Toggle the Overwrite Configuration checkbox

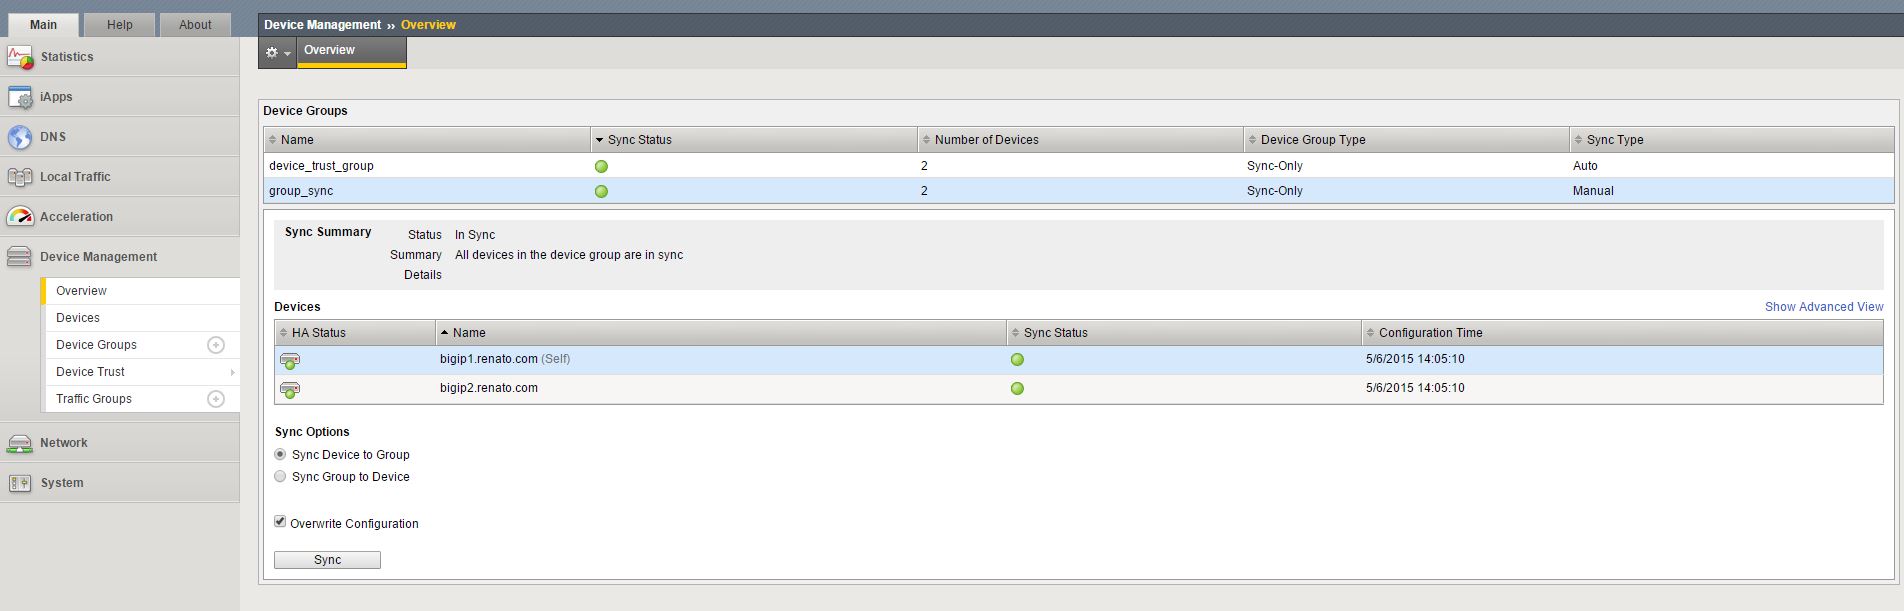click(x=280, y=522)
